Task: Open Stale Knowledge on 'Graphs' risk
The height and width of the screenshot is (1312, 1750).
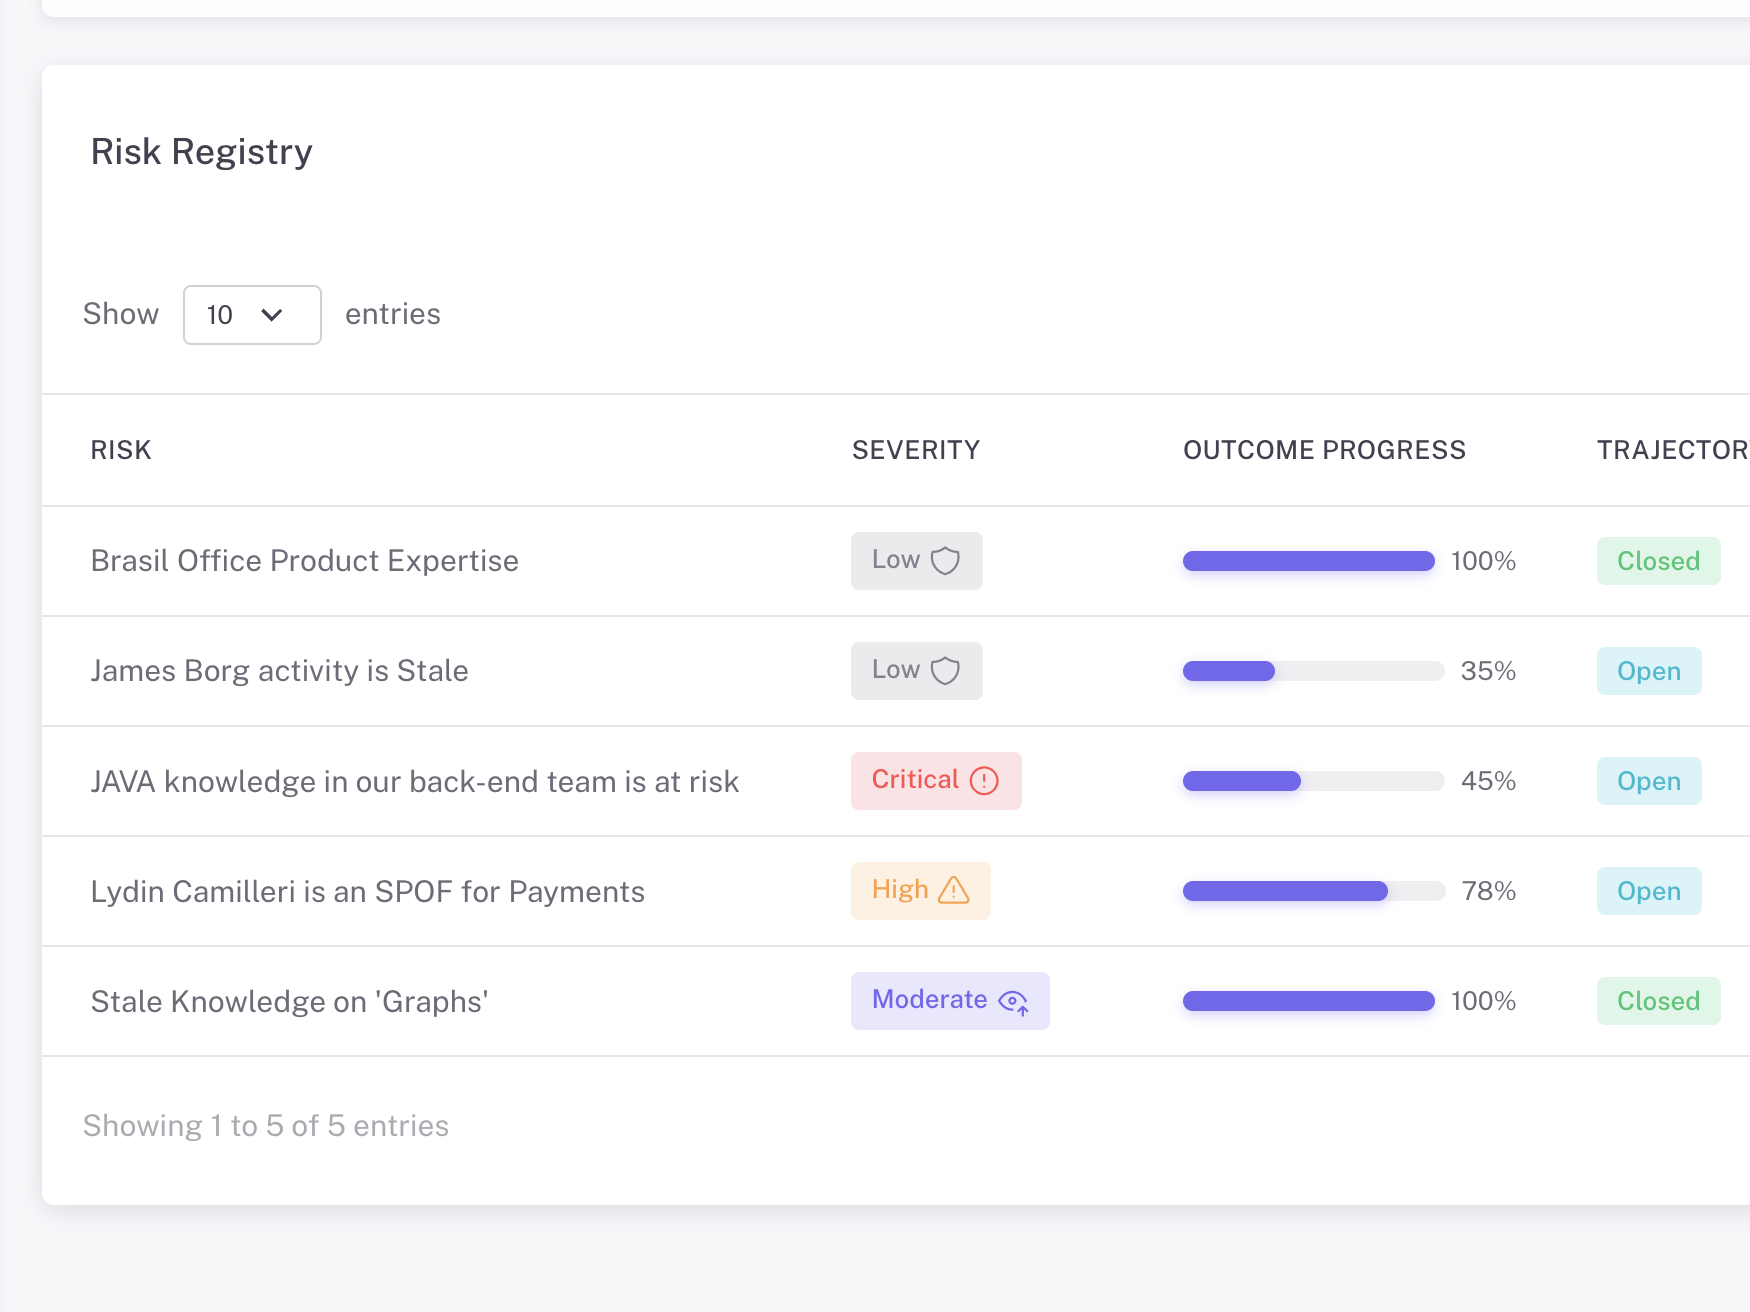Action: click(x=289, y=1001)
